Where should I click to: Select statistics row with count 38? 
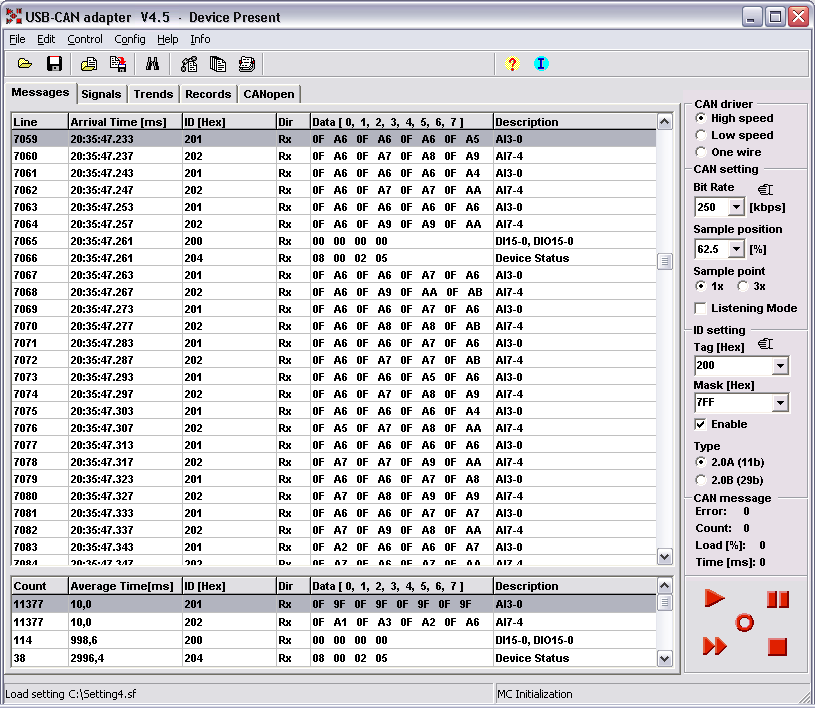click(x=334, y=658)
